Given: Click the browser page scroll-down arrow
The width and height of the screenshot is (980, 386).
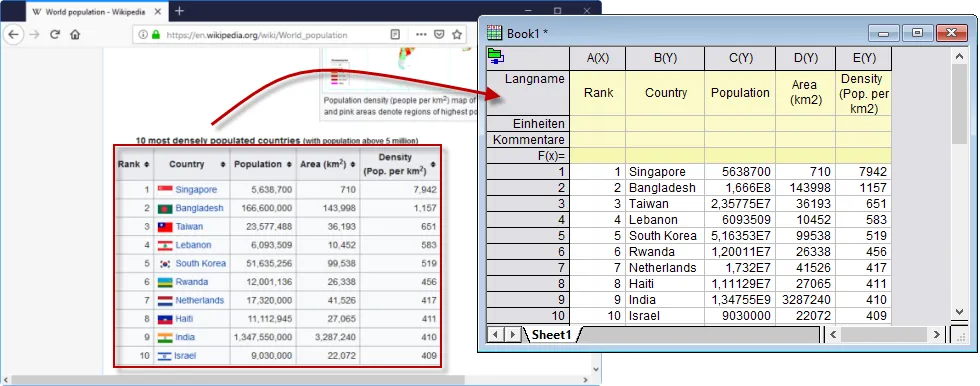Looking at the screenshot, I should [x=596, y=370].
